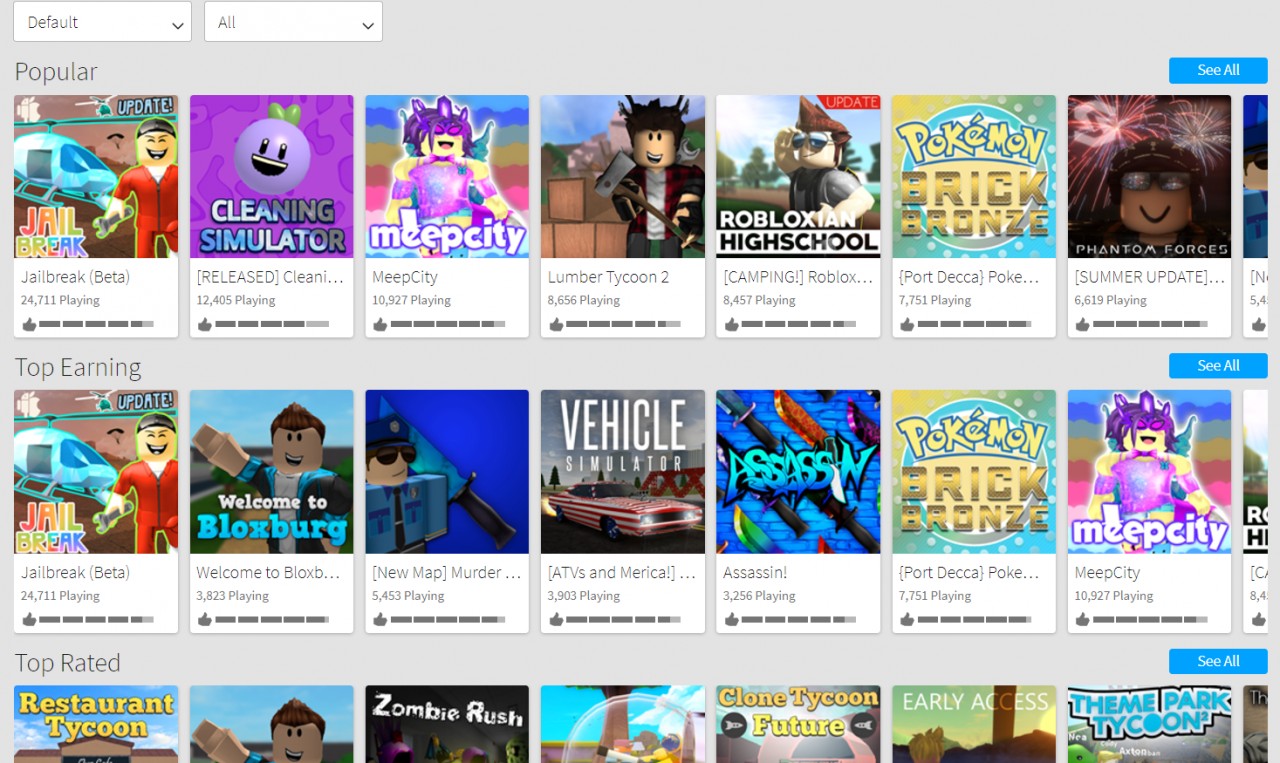Click "[New Map] Murder…" game title
1280x763 pixels.
pos(447,572)
